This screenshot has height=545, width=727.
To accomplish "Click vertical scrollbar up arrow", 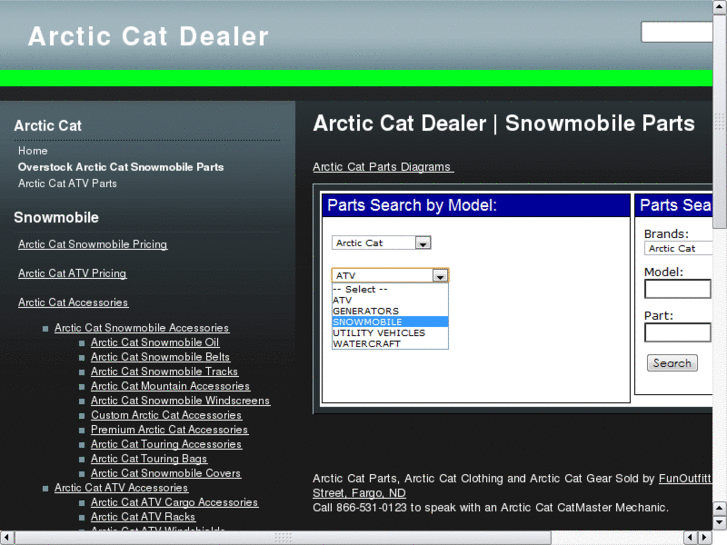I will tap(720, 6).
